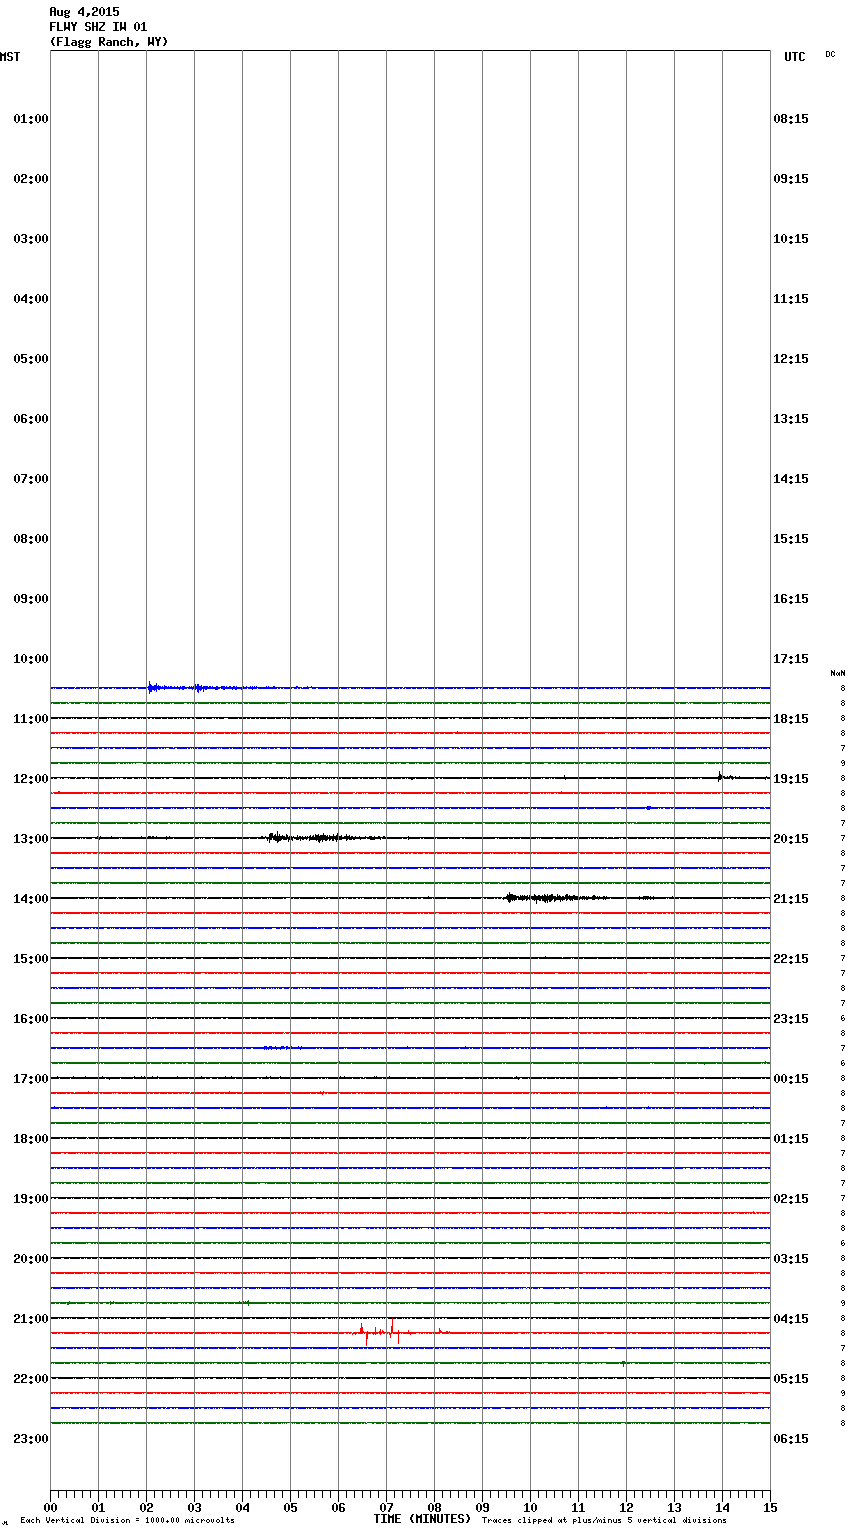Click the 23:15 UTC time label
Image resolution: width=850 pixels, height=1534 pixels.
point(791,1019)
